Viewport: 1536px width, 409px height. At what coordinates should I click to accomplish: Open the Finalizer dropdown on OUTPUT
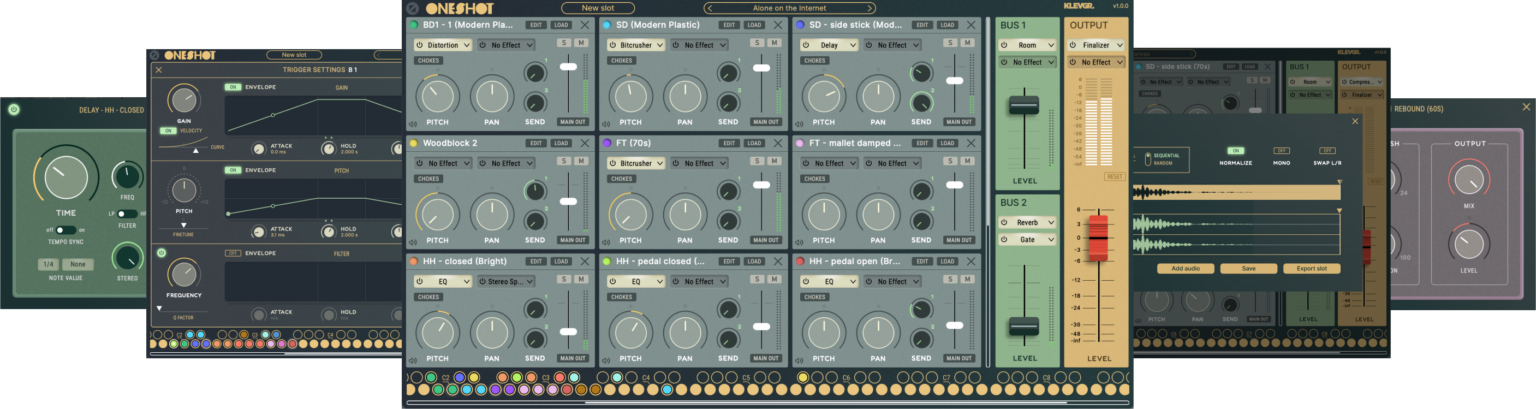click(1096, 45)
